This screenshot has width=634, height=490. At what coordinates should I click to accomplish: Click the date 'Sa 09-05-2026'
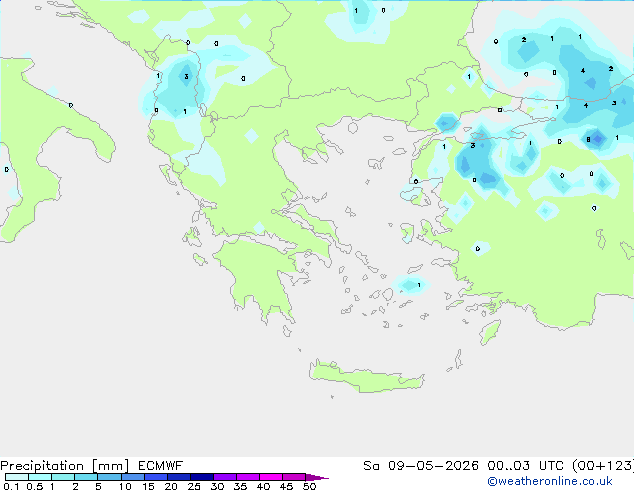click(421, 466)
